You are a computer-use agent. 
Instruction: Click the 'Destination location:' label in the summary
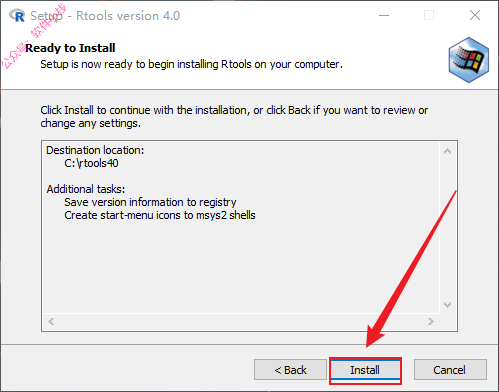click(x=95, y=150)
